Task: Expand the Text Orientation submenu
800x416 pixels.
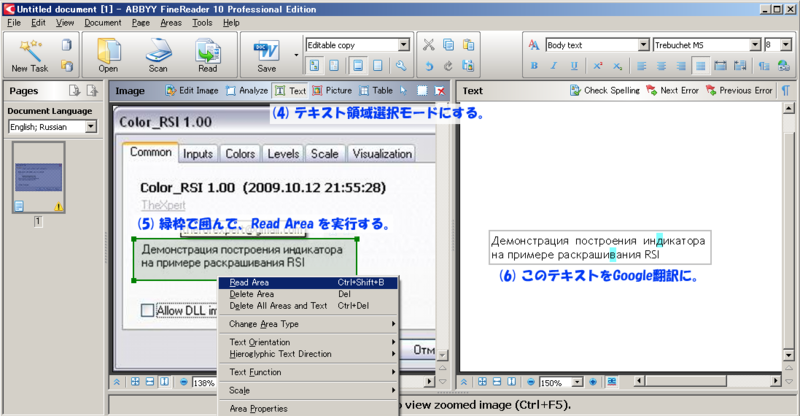Action: coord(308,341)
